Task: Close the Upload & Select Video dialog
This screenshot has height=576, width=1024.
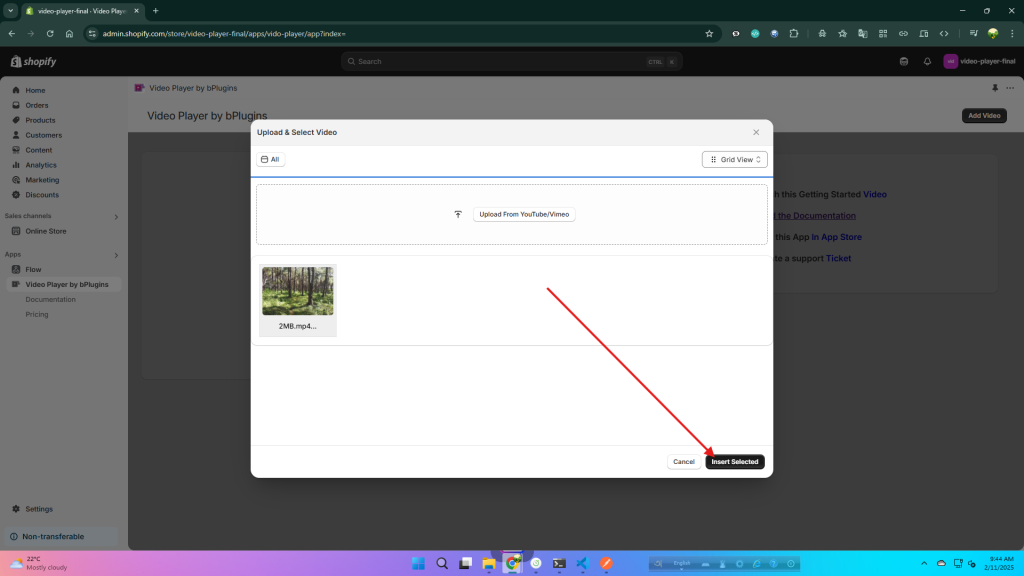Action: [756, 132]
